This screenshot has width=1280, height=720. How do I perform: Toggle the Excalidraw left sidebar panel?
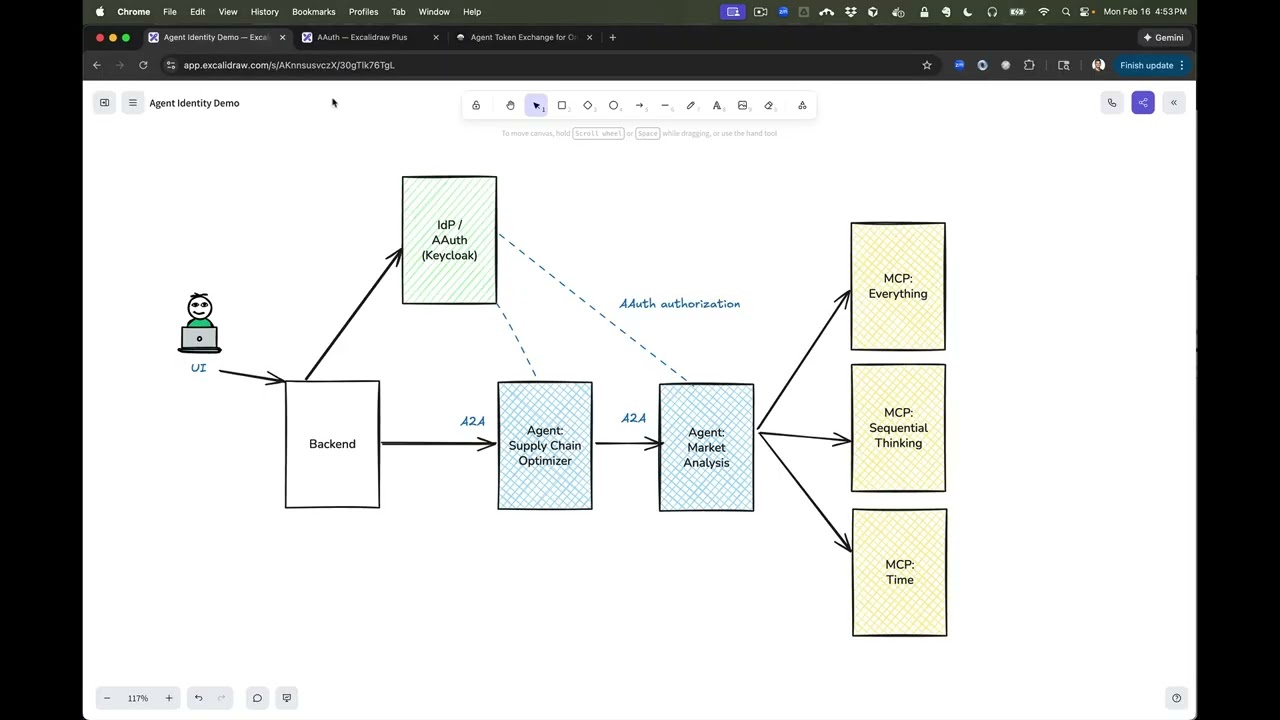(104, 103)
